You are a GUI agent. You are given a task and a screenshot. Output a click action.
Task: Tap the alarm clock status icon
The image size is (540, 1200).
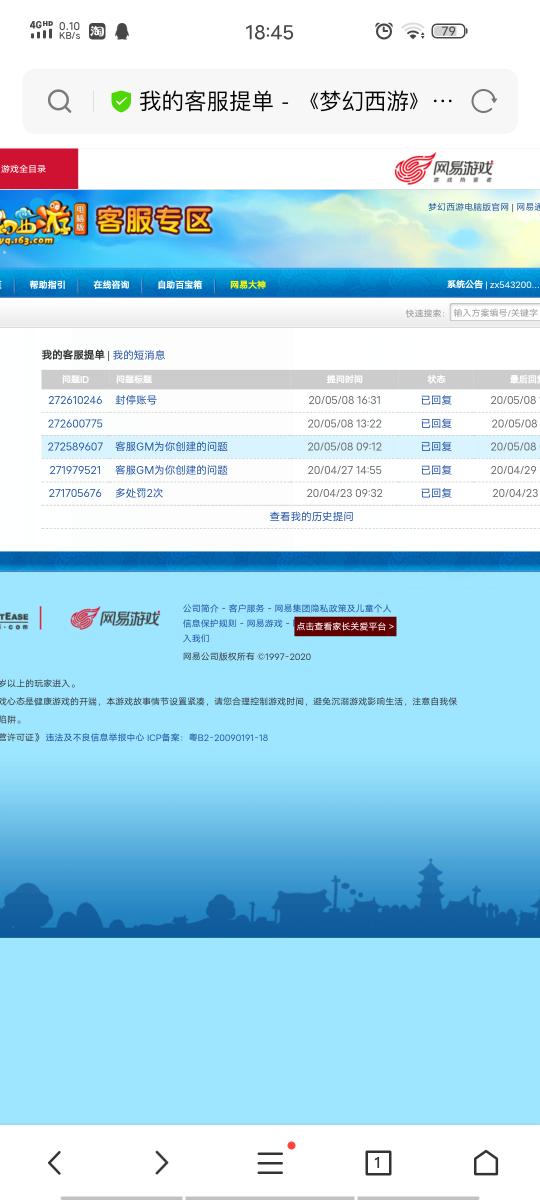[x=384, y=31]
